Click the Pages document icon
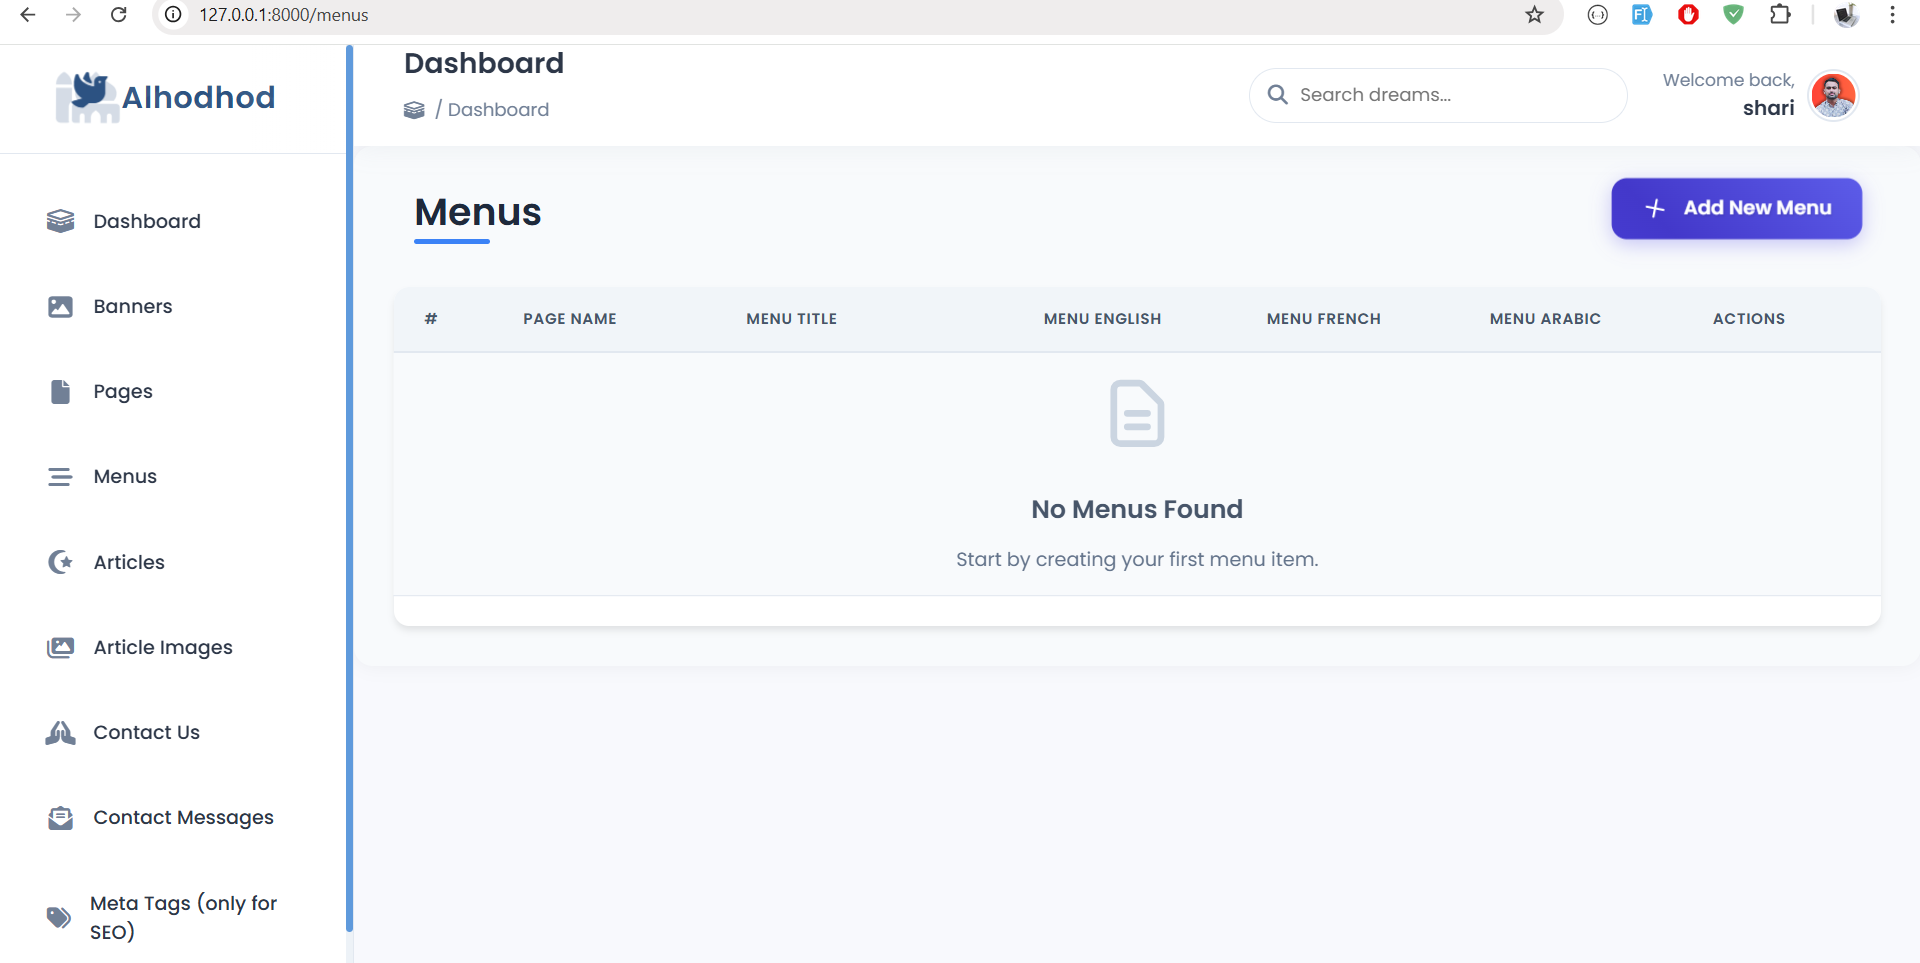 pos(60,392)
